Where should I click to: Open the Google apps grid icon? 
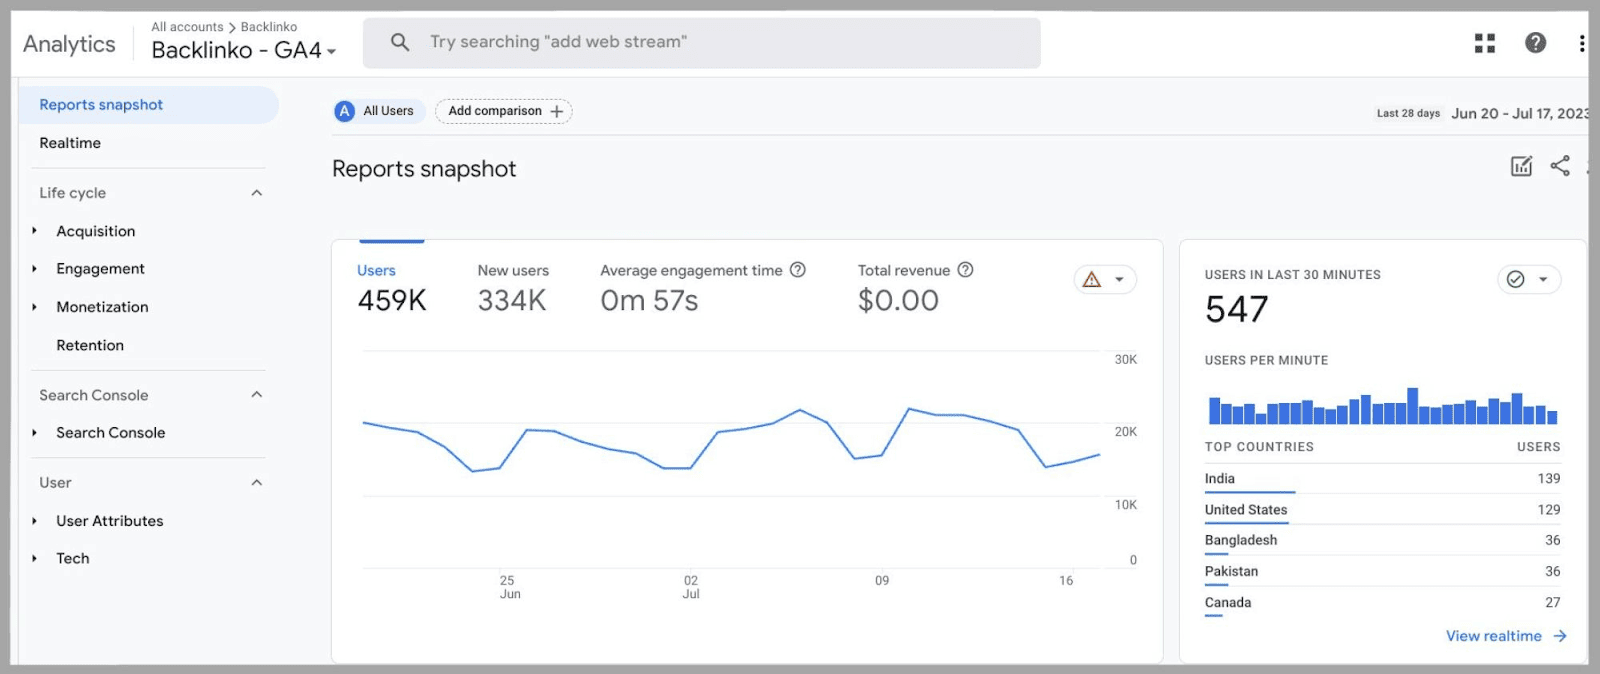coord(1485,43)
